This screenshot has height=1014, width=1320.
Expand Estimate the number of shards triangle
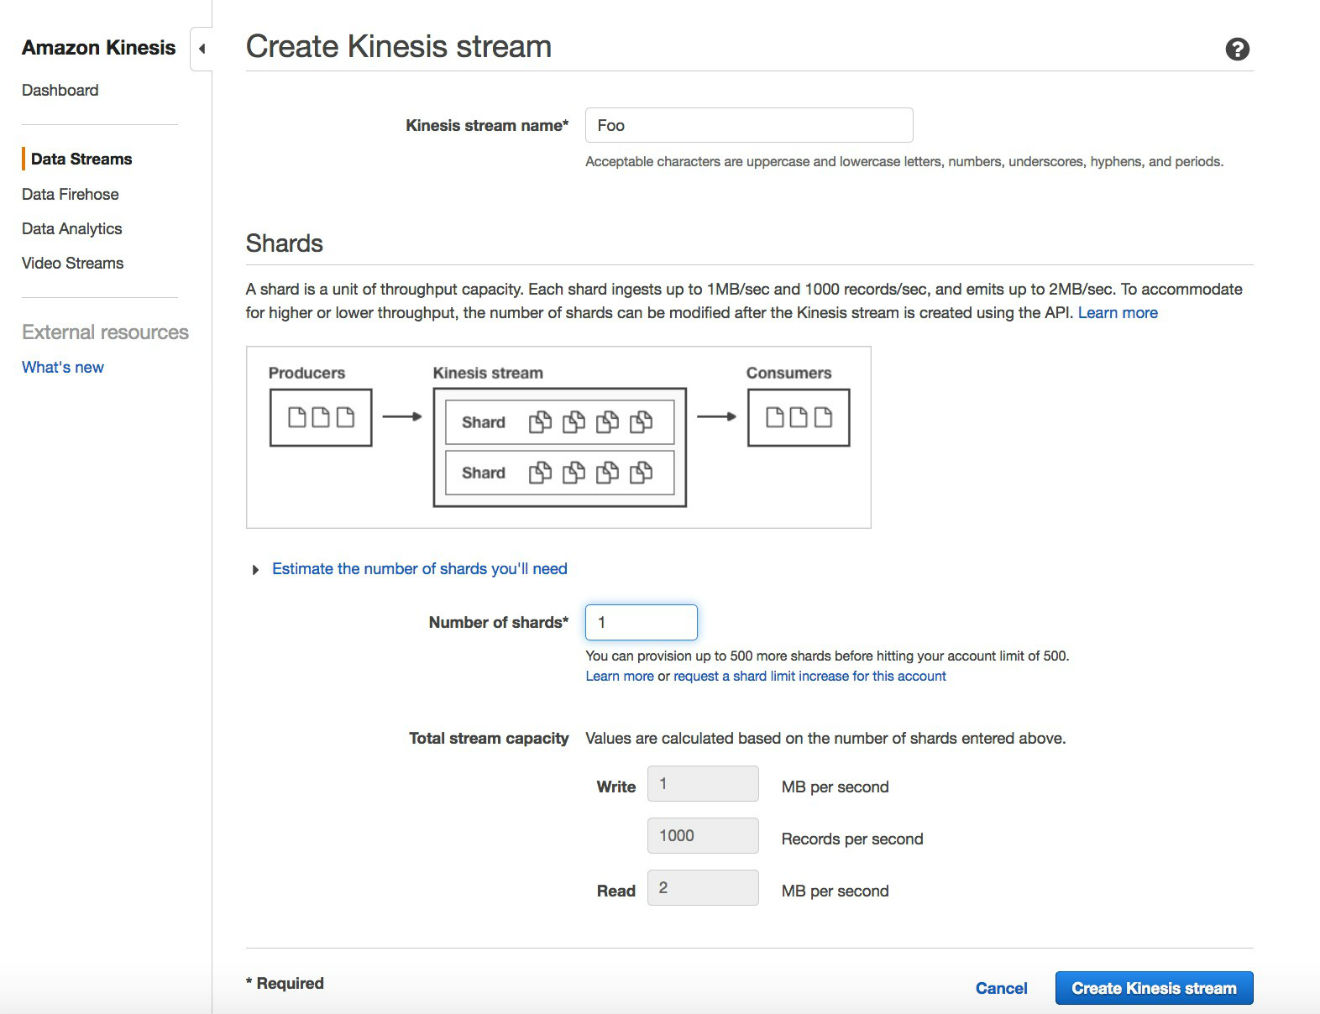click(256, 569)
